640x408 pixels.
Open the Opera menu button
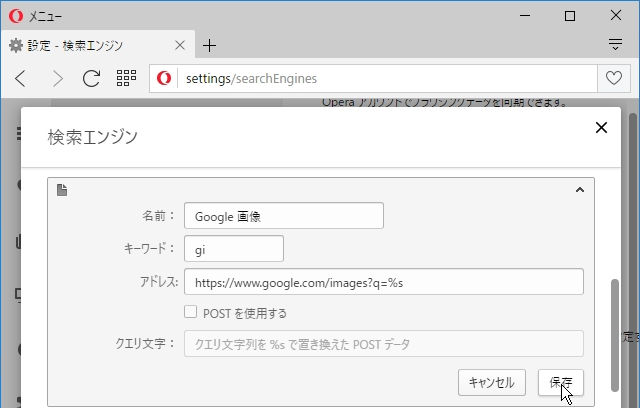coord(36,16)
